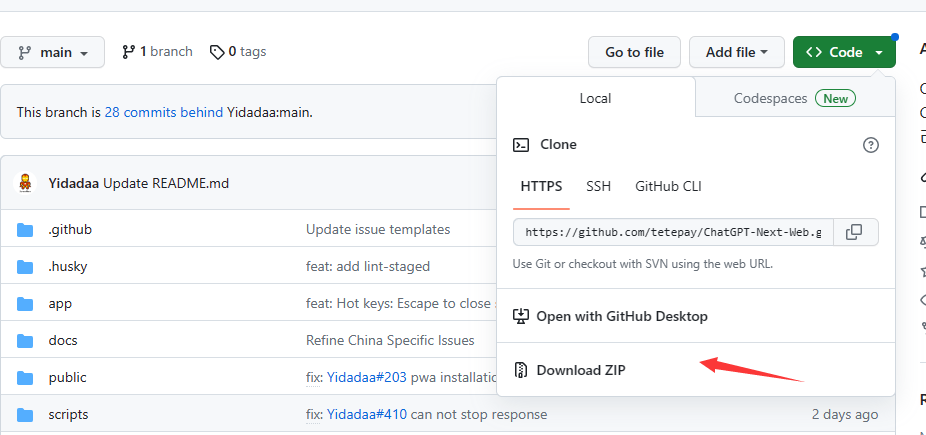Image resolution: width=926 pixels, height=435 pixels.
Task: Click the Yidadaa avatar icon
Action: click(25, 183)
